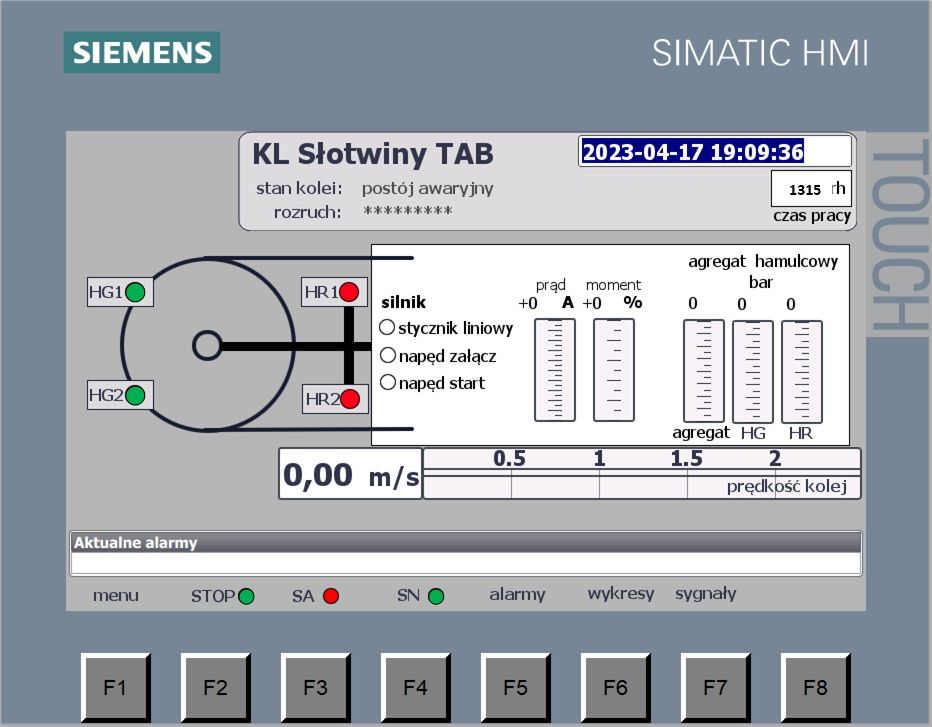Click the HR brake pressure bar gauge

pyautogui.click(x=802, y=372)
